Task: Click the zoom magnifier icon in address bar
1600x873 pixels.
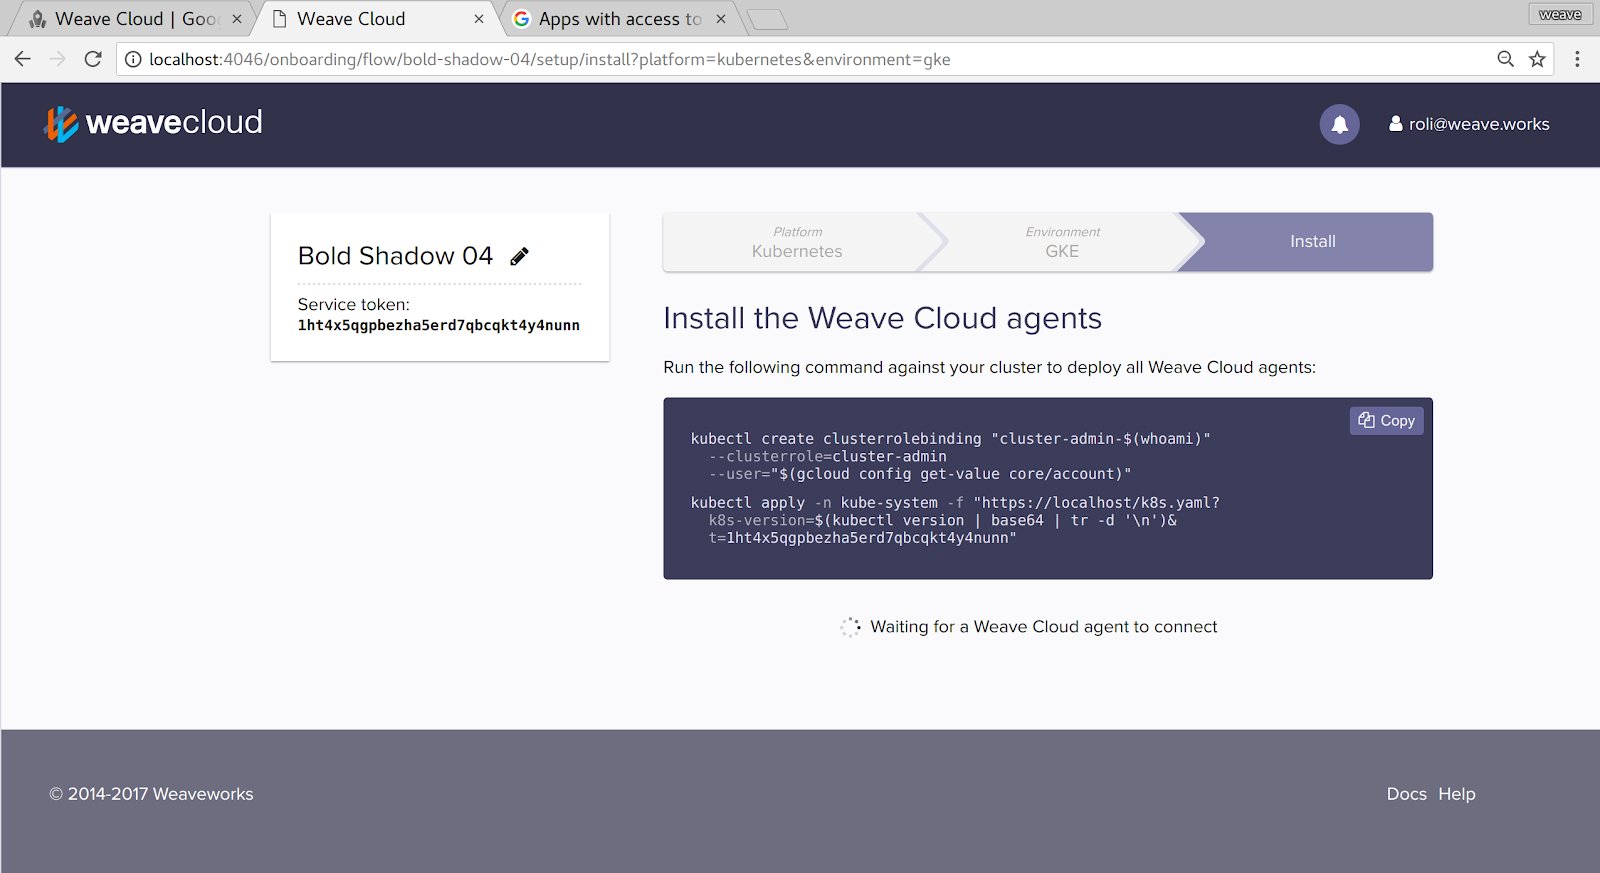Action: pyautogui.click(x=1505, y=59)
